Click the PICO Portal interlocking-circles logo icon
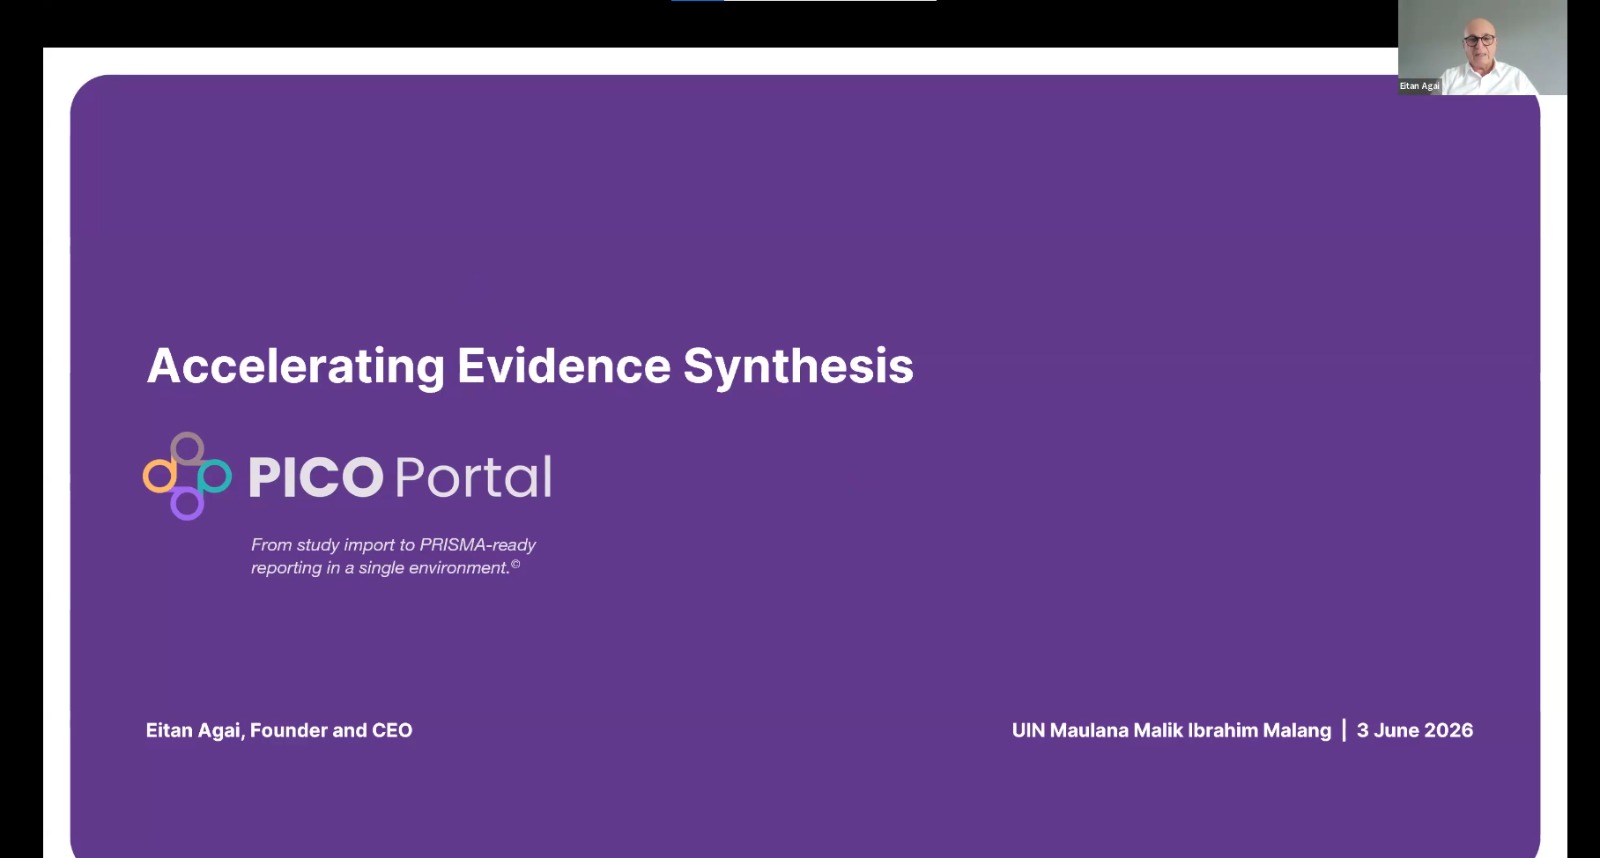Image resolution: width=1600 pixels, height=858 pixels. [x=187, y=476]
